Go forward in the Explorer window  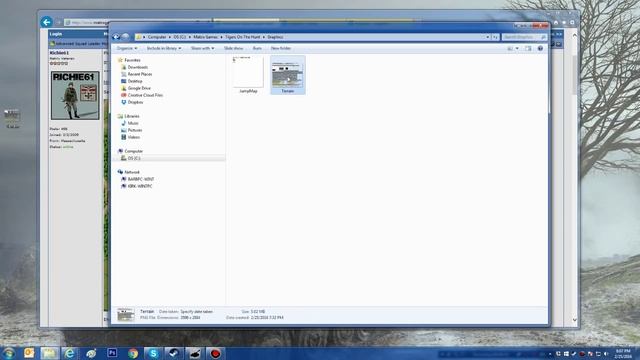tap(125, 37)
